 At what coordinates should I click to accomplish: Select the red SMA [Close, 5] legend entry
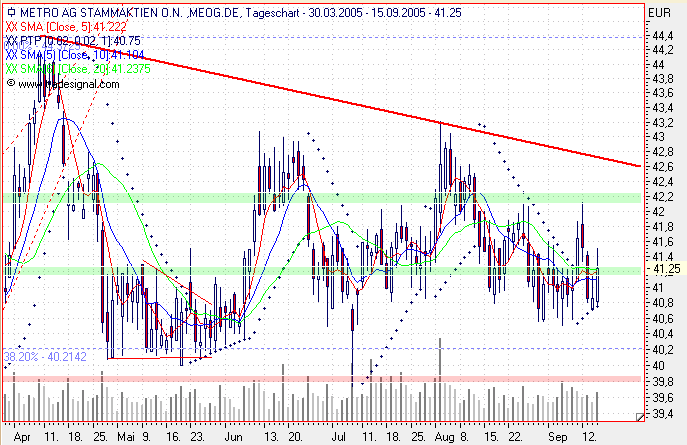point(66,27)
